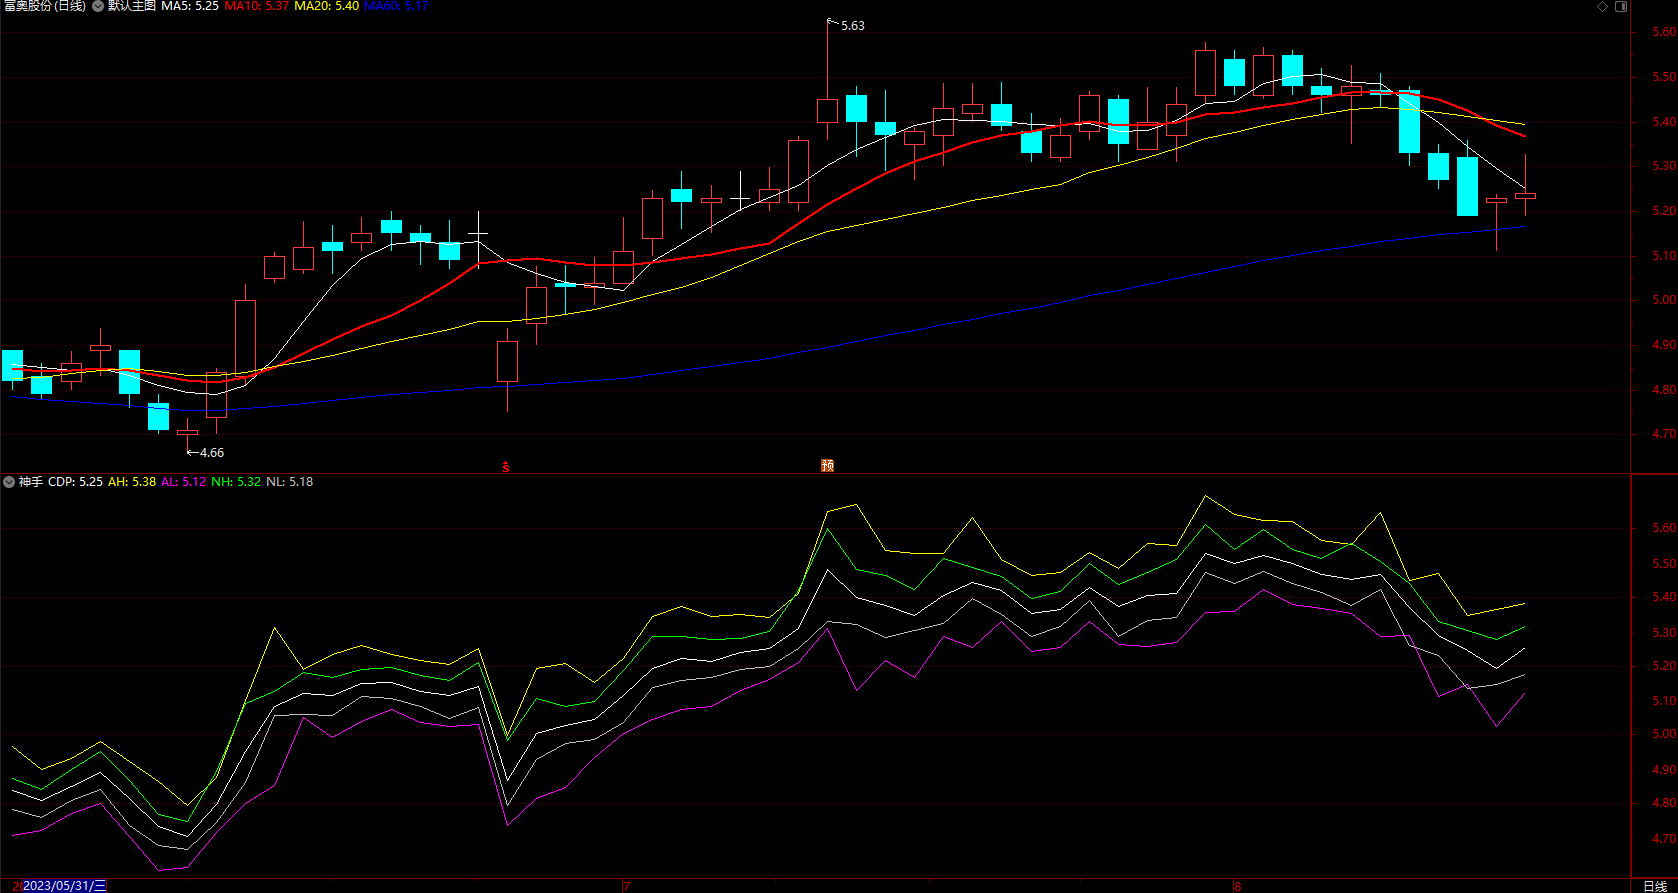Click the 5.63 high price marker
1678x893 pixels.
tap(853, 26)
